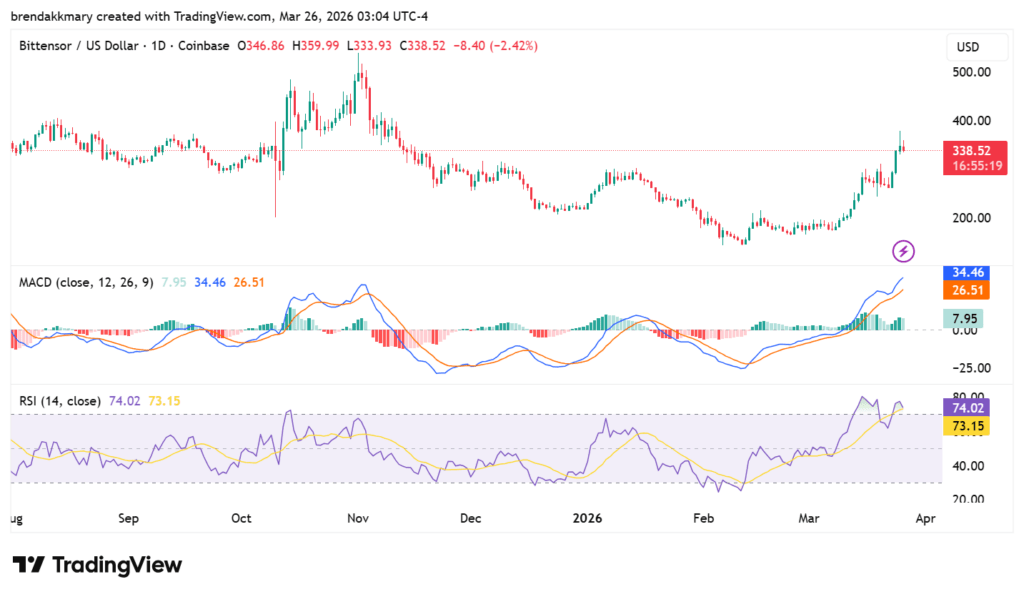This screenshot has width=1024, height=597.
Task: Click the high price value H359.99
Action: (x=314, y=45)
